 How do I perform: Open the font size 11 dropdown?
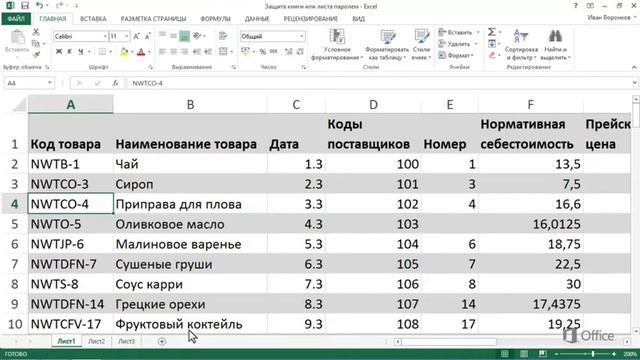(x=127, y=36)
